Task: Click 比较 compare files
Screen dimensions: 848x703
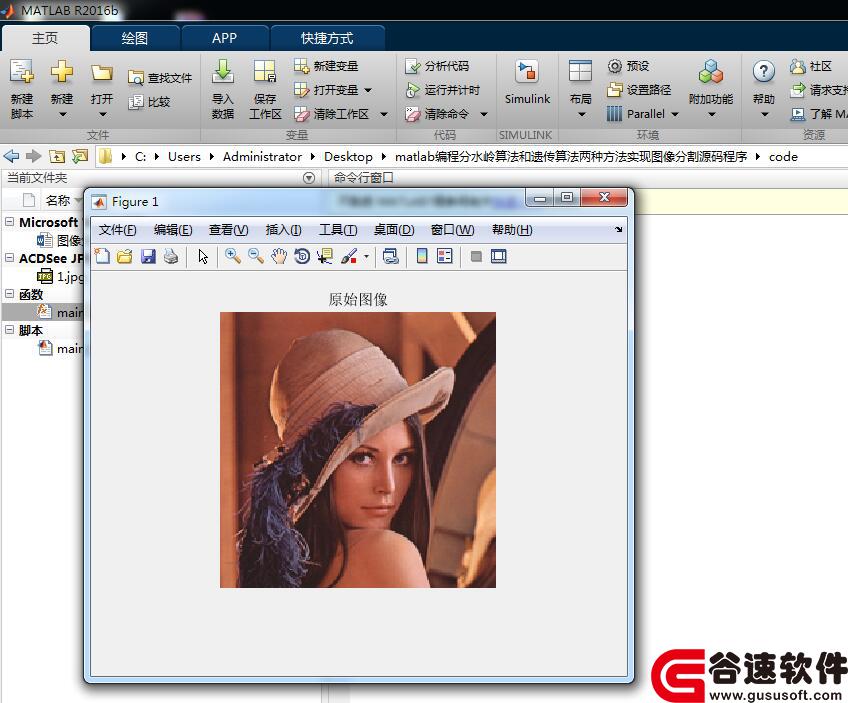Action: [149, 102]
